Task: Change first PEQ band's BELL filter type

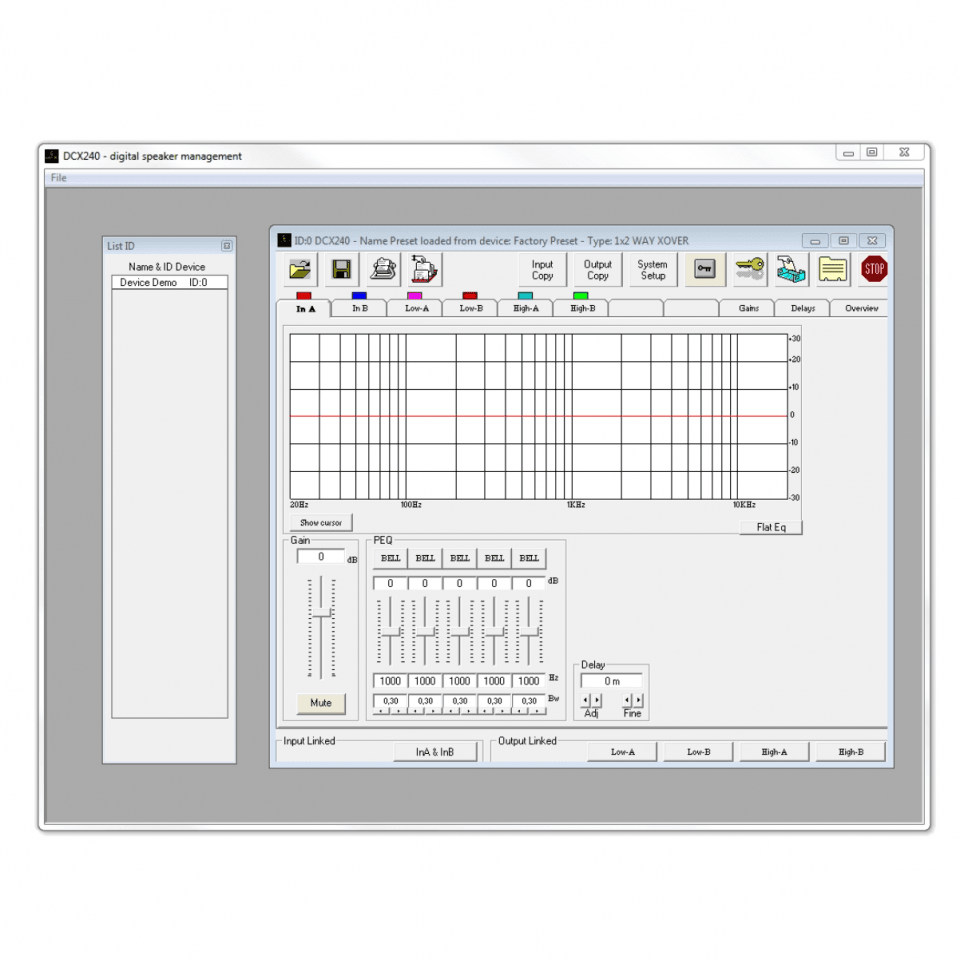Action: (390, 558)
